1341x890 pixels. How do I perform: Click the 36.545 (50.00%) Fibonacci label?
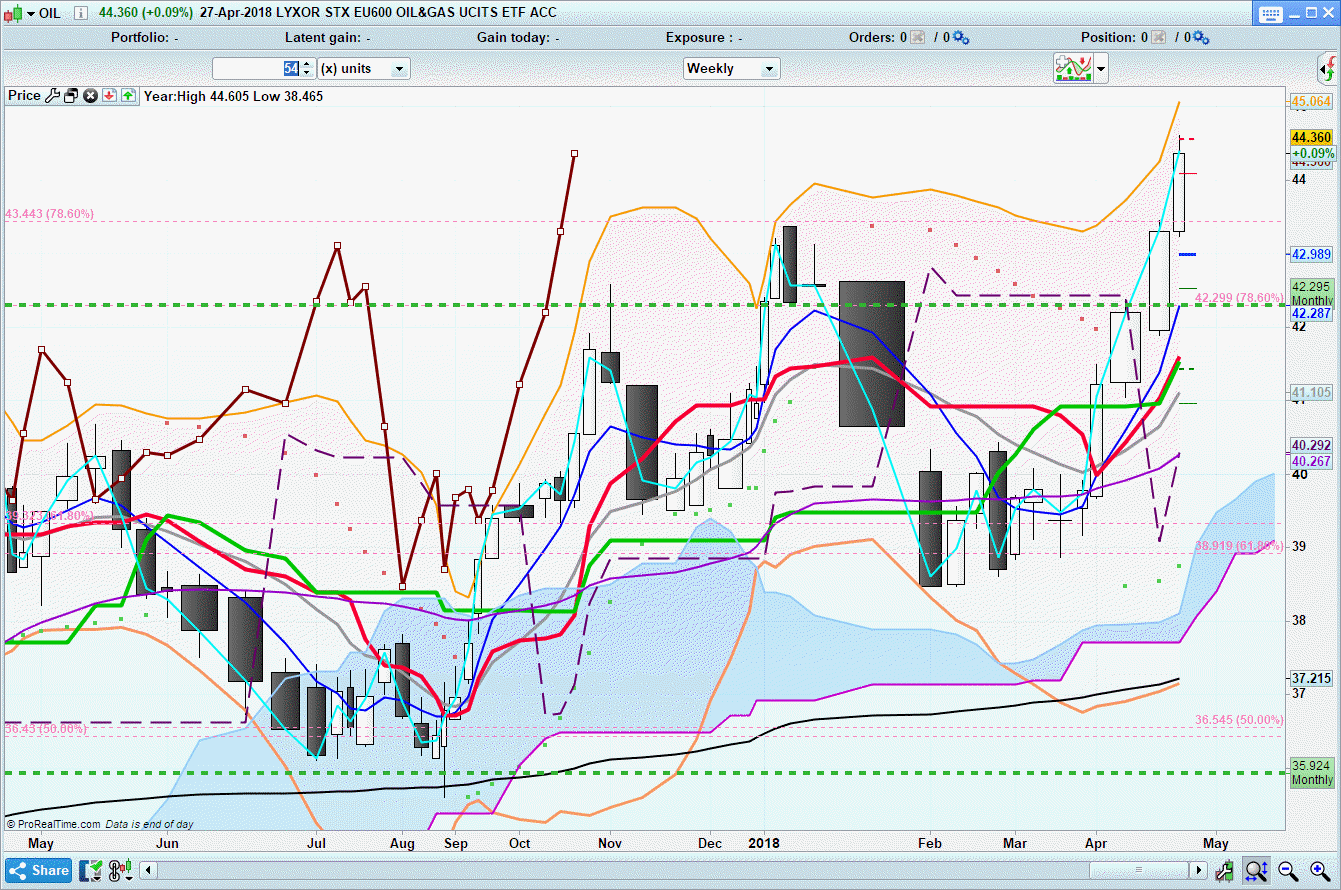(1240, 720)
